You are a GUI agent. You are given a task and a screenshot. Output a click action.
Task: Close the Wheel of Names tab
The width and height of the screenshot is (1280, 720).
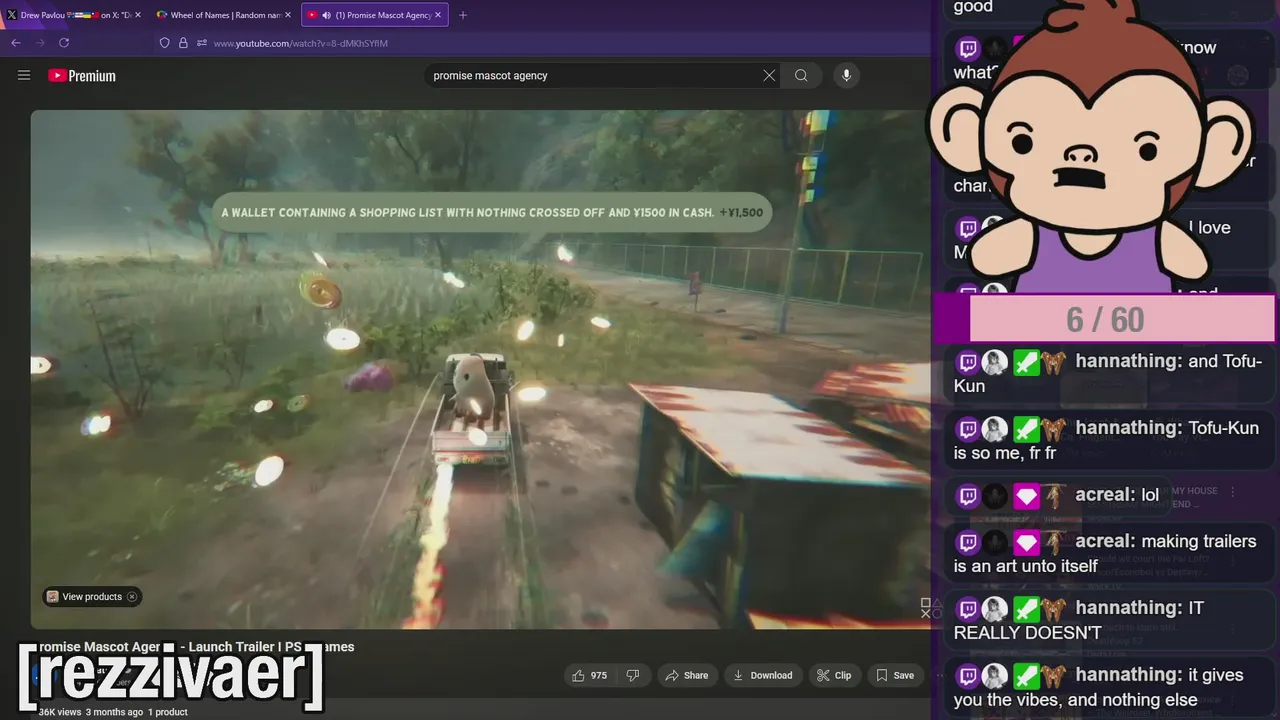[288, 15]
